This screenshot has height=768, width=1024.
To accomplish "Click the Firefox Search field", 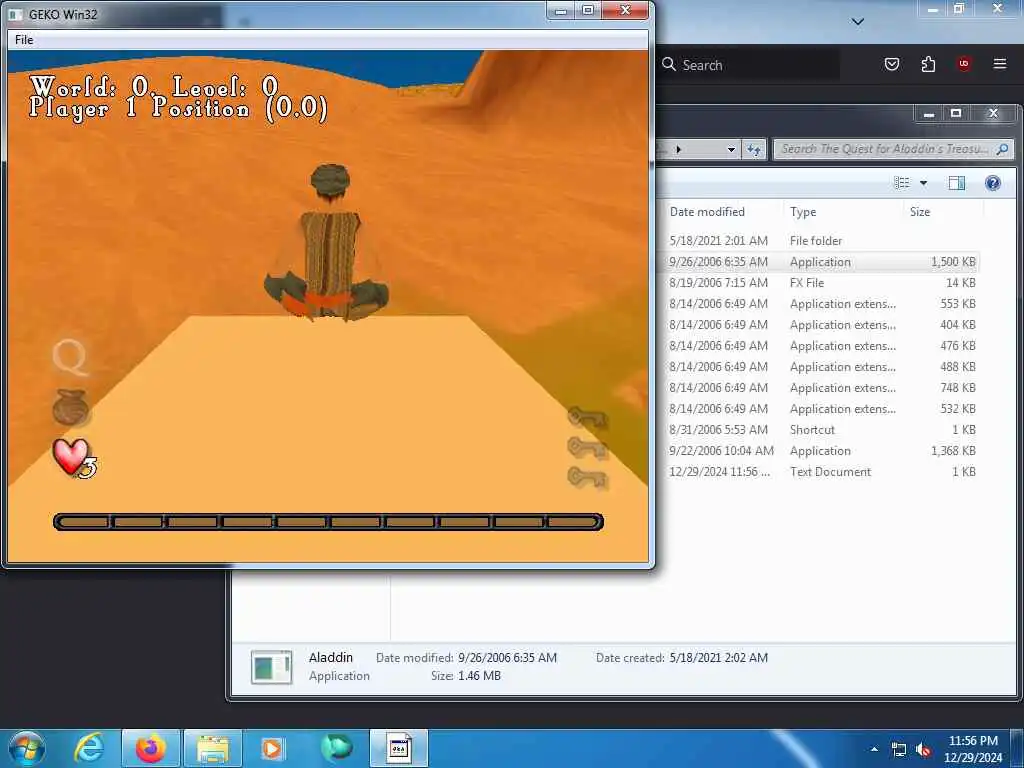I will [x=748, y=65].
